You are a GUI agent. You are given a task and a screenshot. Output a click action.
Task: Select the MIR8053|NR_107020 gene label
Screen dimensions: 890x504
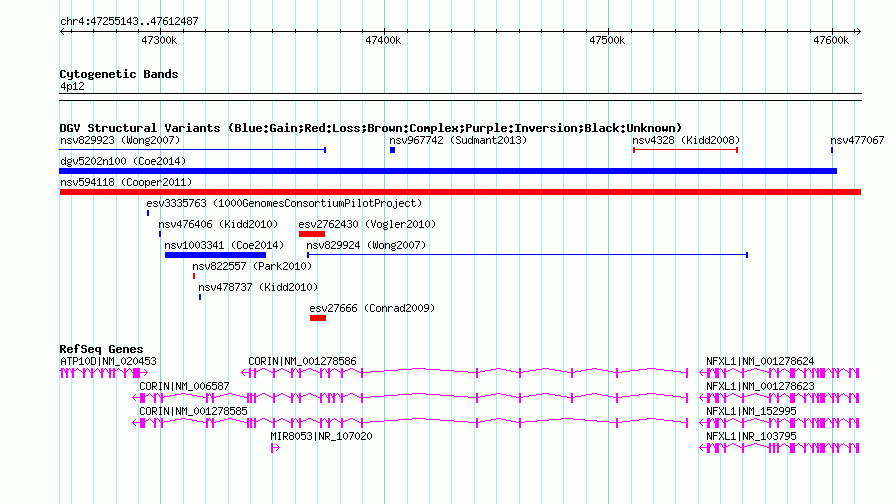click(x=321, y=436)
